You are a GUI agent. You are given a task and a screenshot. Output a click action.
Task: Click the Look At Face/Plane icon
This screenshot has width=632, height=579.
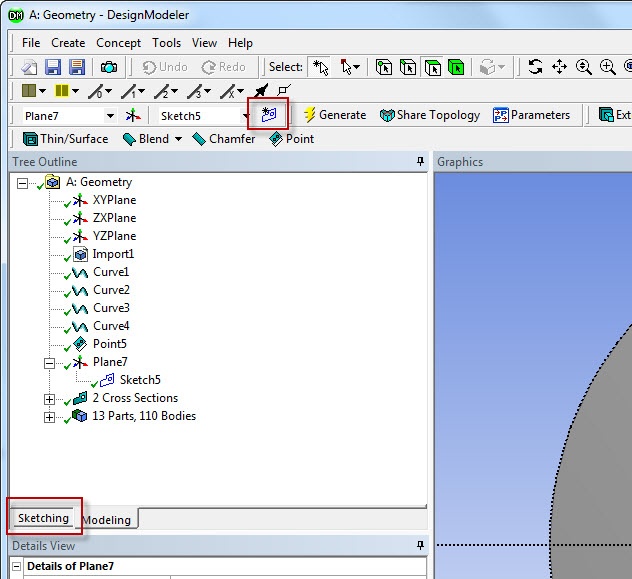[261, 91]
